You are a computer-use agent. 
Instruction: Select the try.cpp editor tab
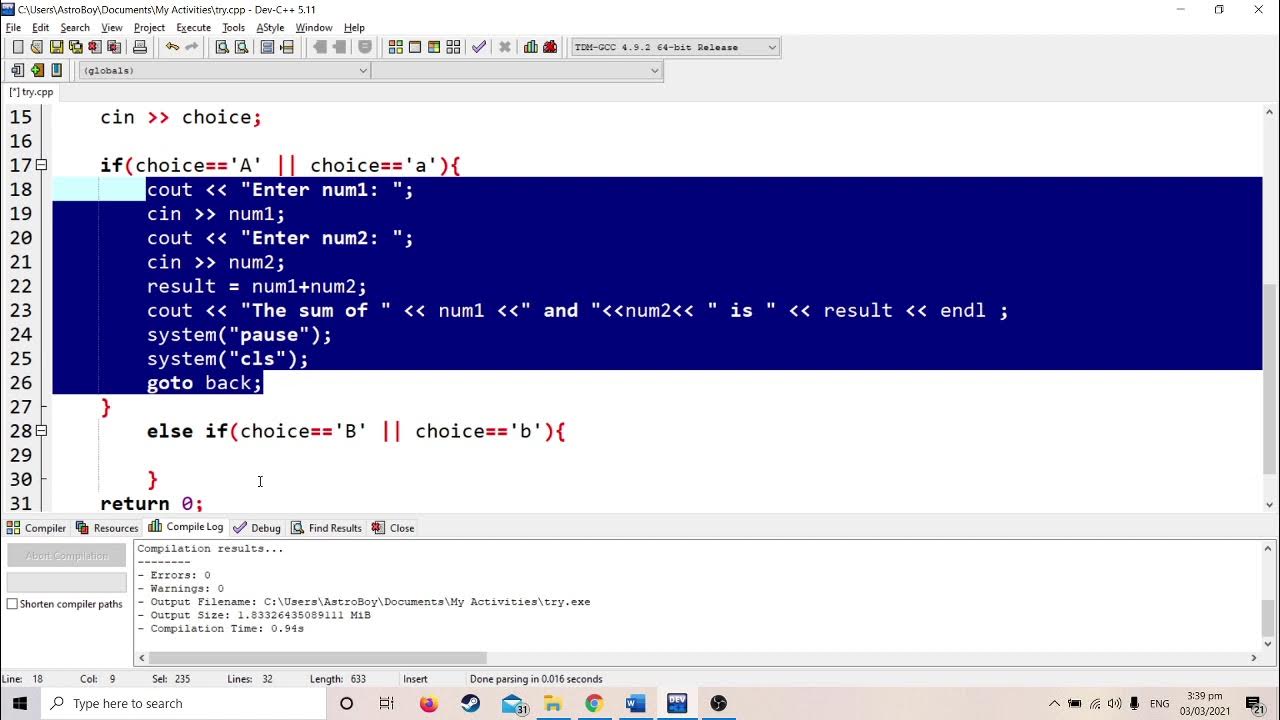[x=31, y=92]
